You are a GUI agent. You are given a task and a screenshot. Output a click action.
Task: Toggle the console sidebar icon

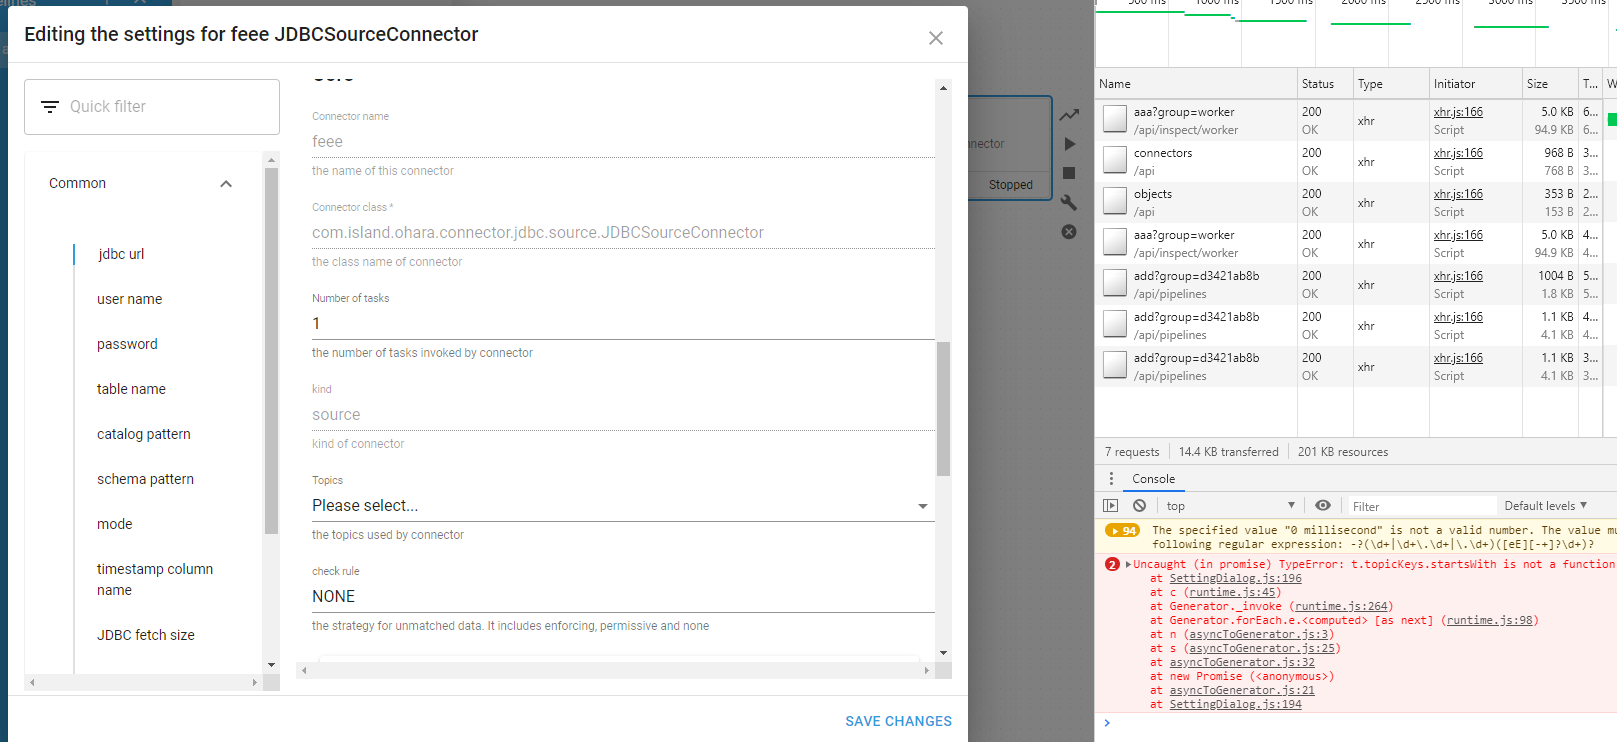coord(1110,506)
